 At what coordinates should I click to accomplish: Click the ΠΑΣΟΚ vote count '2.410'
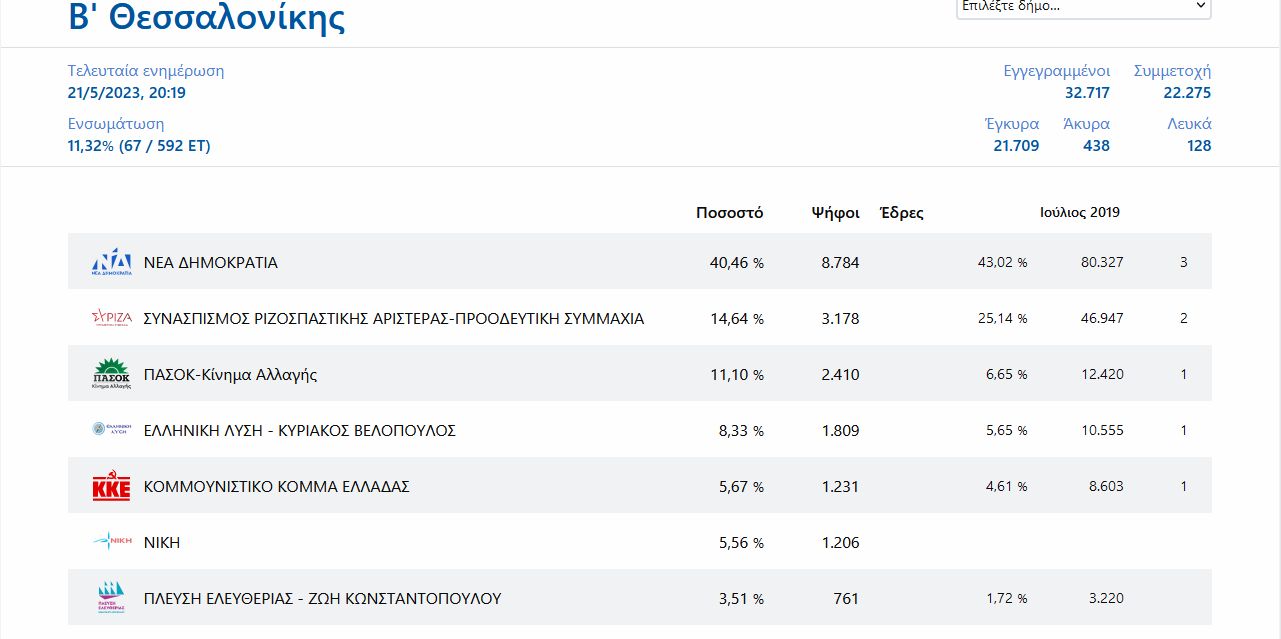tap(840, 375)
